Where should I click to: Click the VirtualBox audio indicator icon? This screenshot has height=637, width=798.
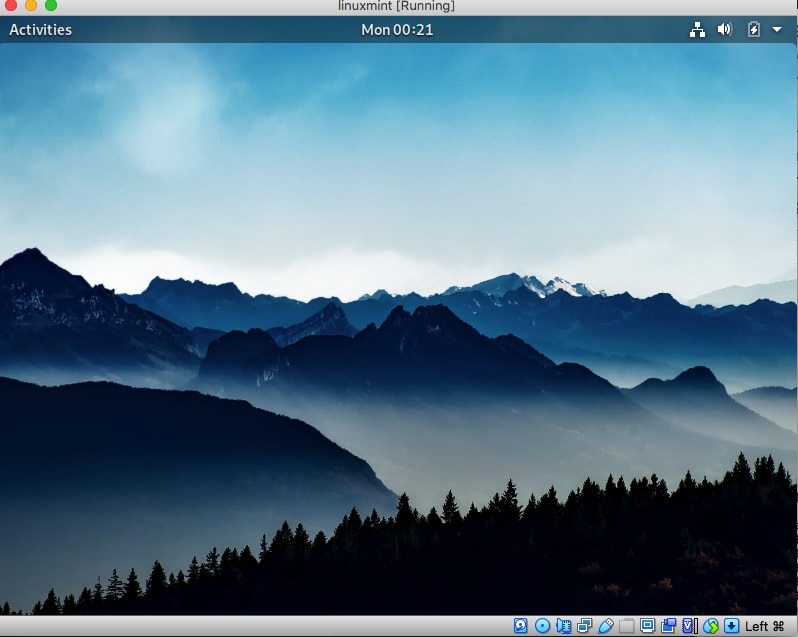click(x=564, y=625)
